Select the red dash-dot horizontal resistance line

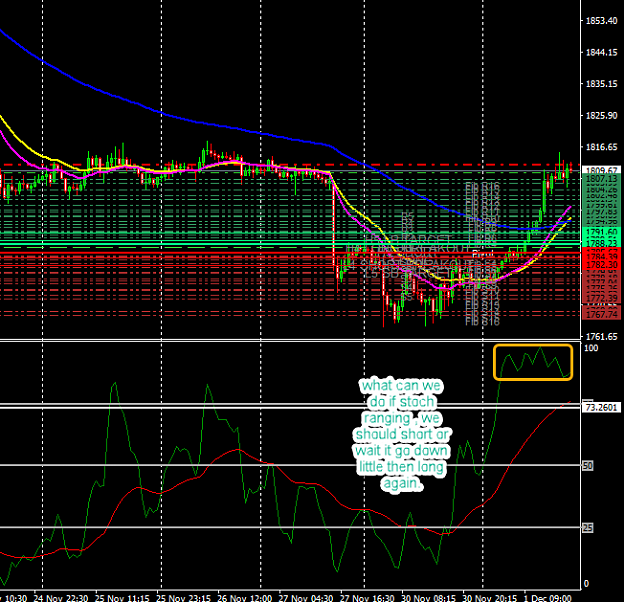[290, 164]
